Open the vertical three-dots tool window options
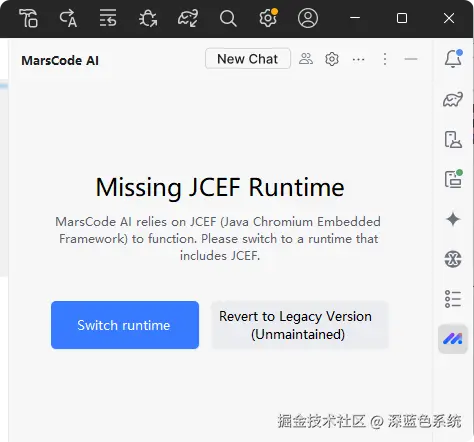The width and height of the screenshot is (474, 442). (385, 59)
